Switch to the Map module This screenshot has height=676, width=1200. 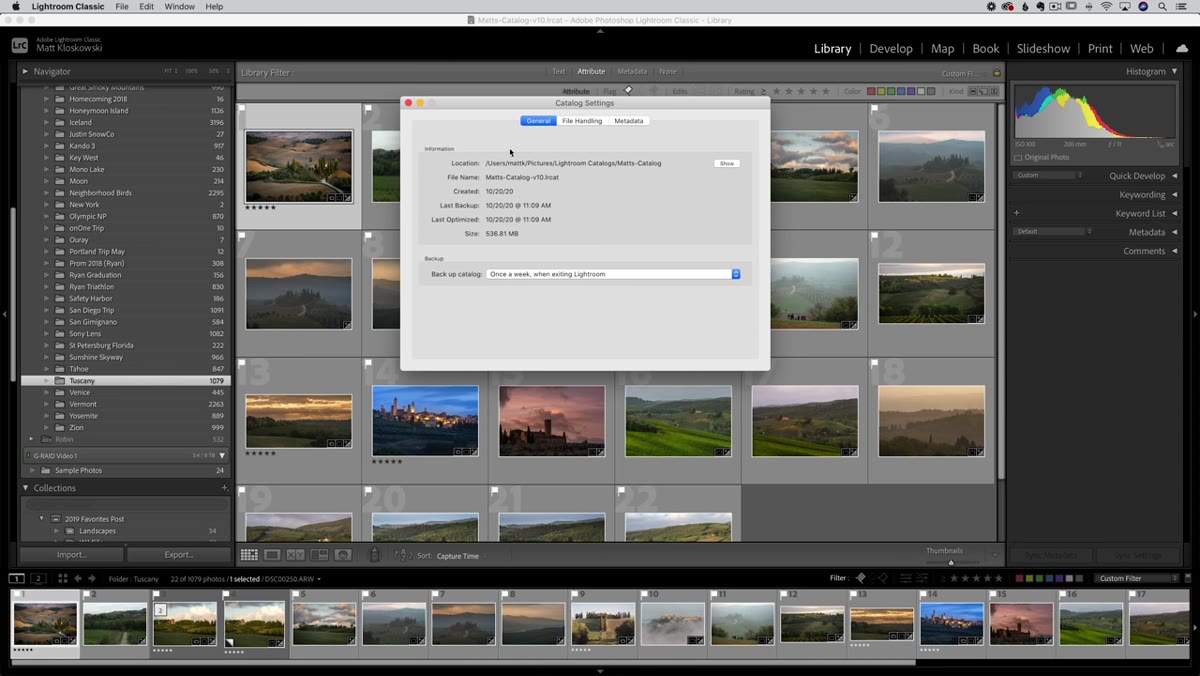coord(942,48)
